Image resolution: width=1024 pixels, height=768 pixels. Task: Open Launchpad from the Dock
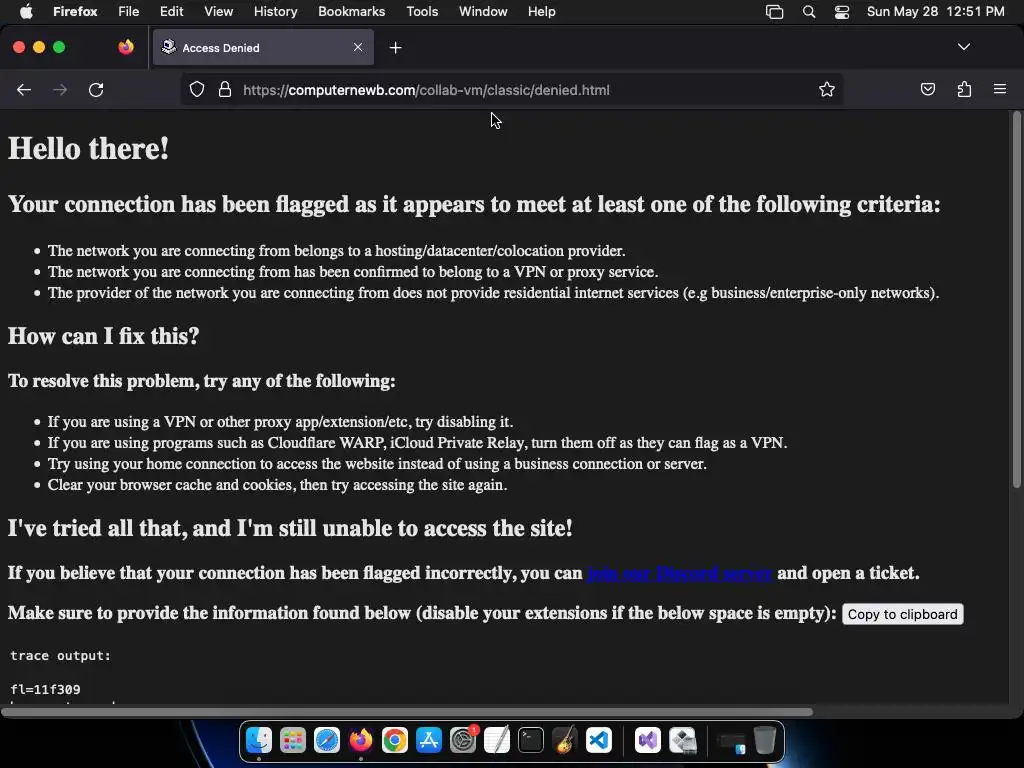click(x=293, y=740)
